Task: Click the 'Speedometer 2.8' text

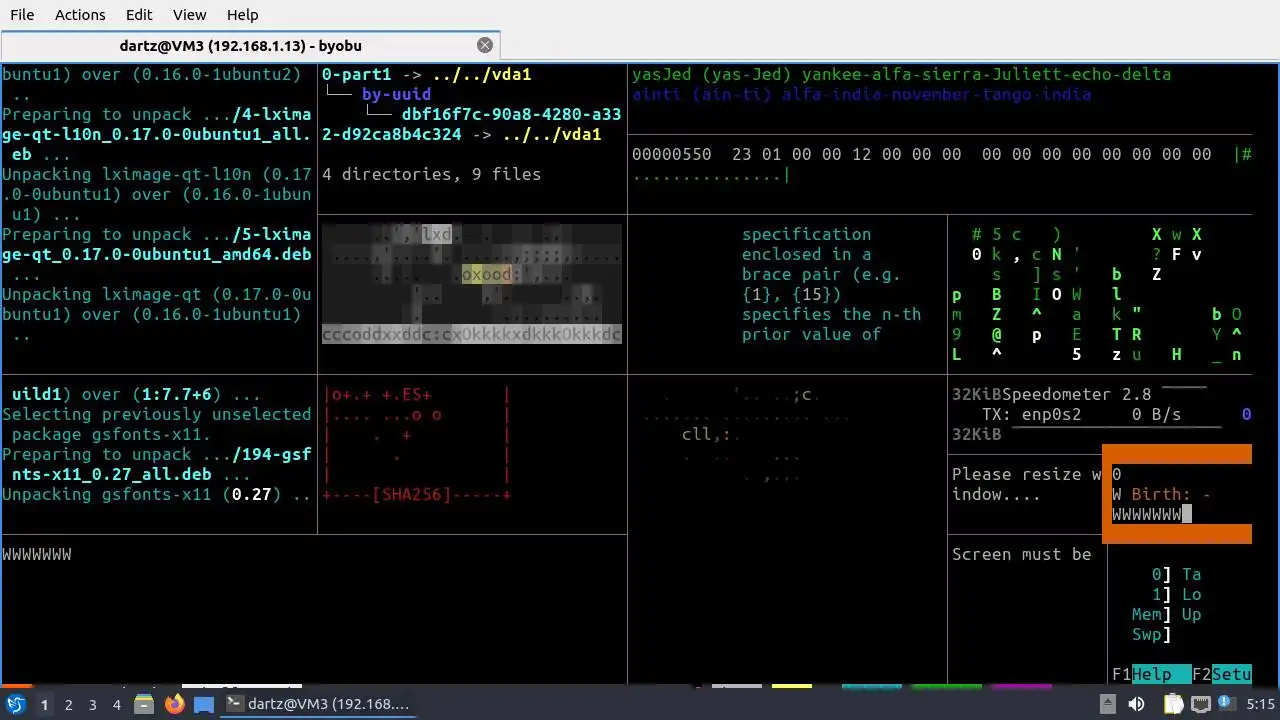Action: [x=1077, y=394]
